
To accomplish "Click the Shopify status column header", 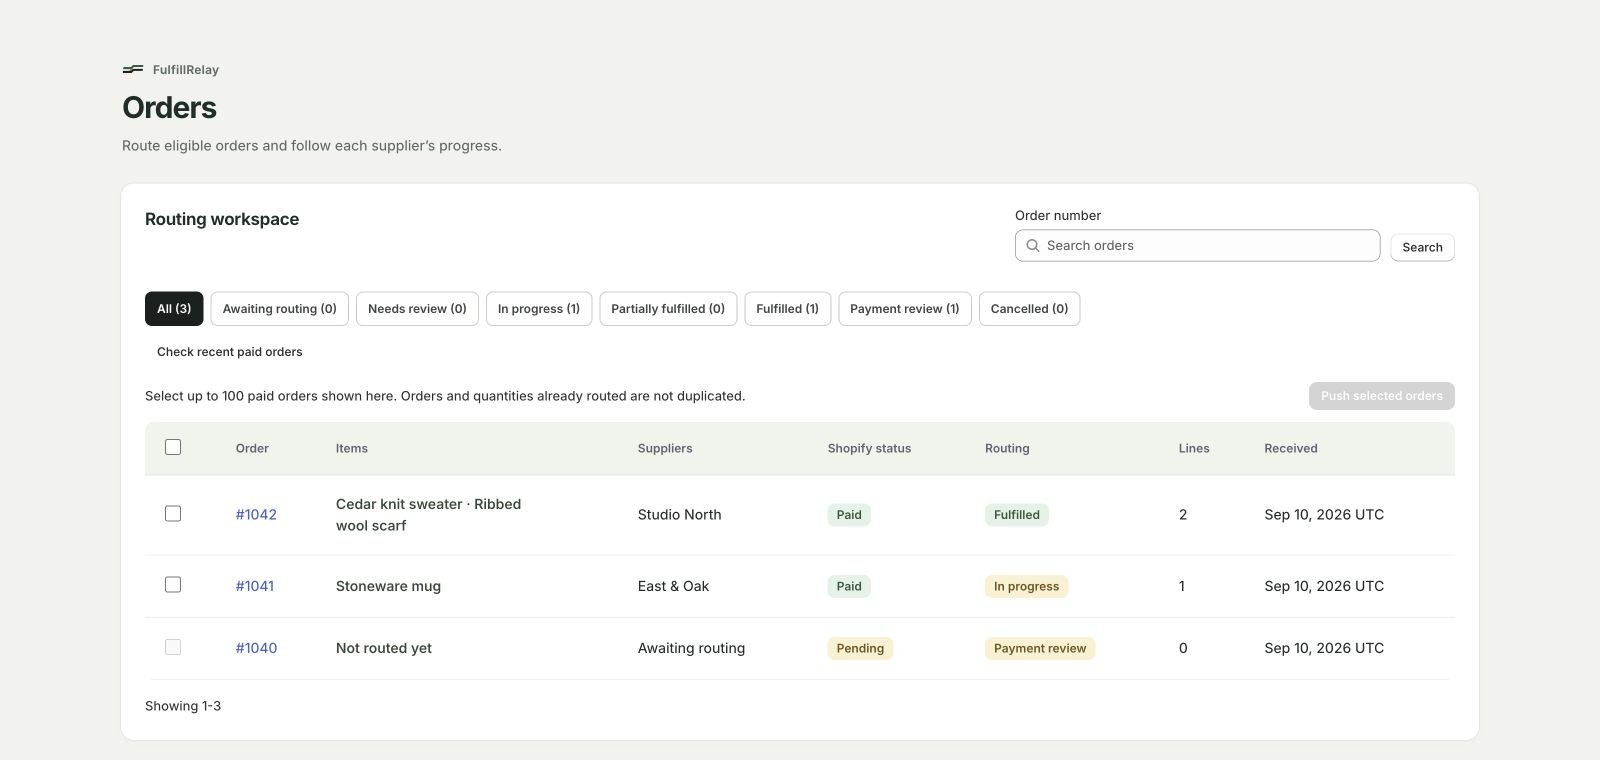I will pyautogui.click(x=869, y=448).
